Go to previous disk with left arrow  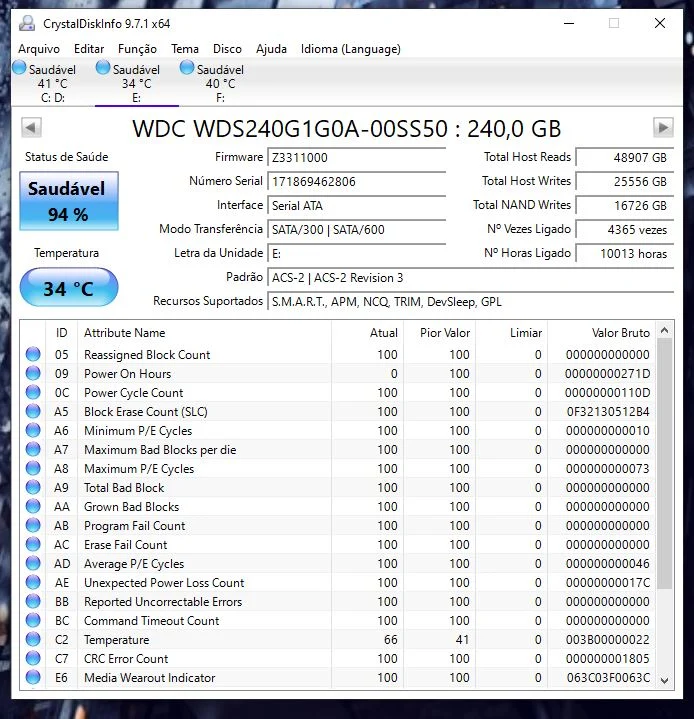(31, 127)
